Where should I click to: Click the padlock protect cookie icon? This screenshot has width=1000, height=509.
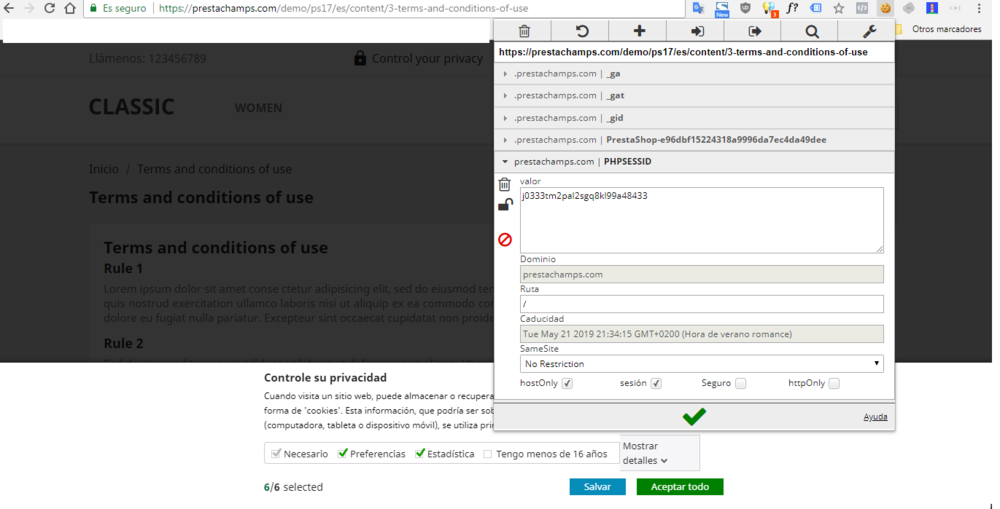[x=505, y=205]
